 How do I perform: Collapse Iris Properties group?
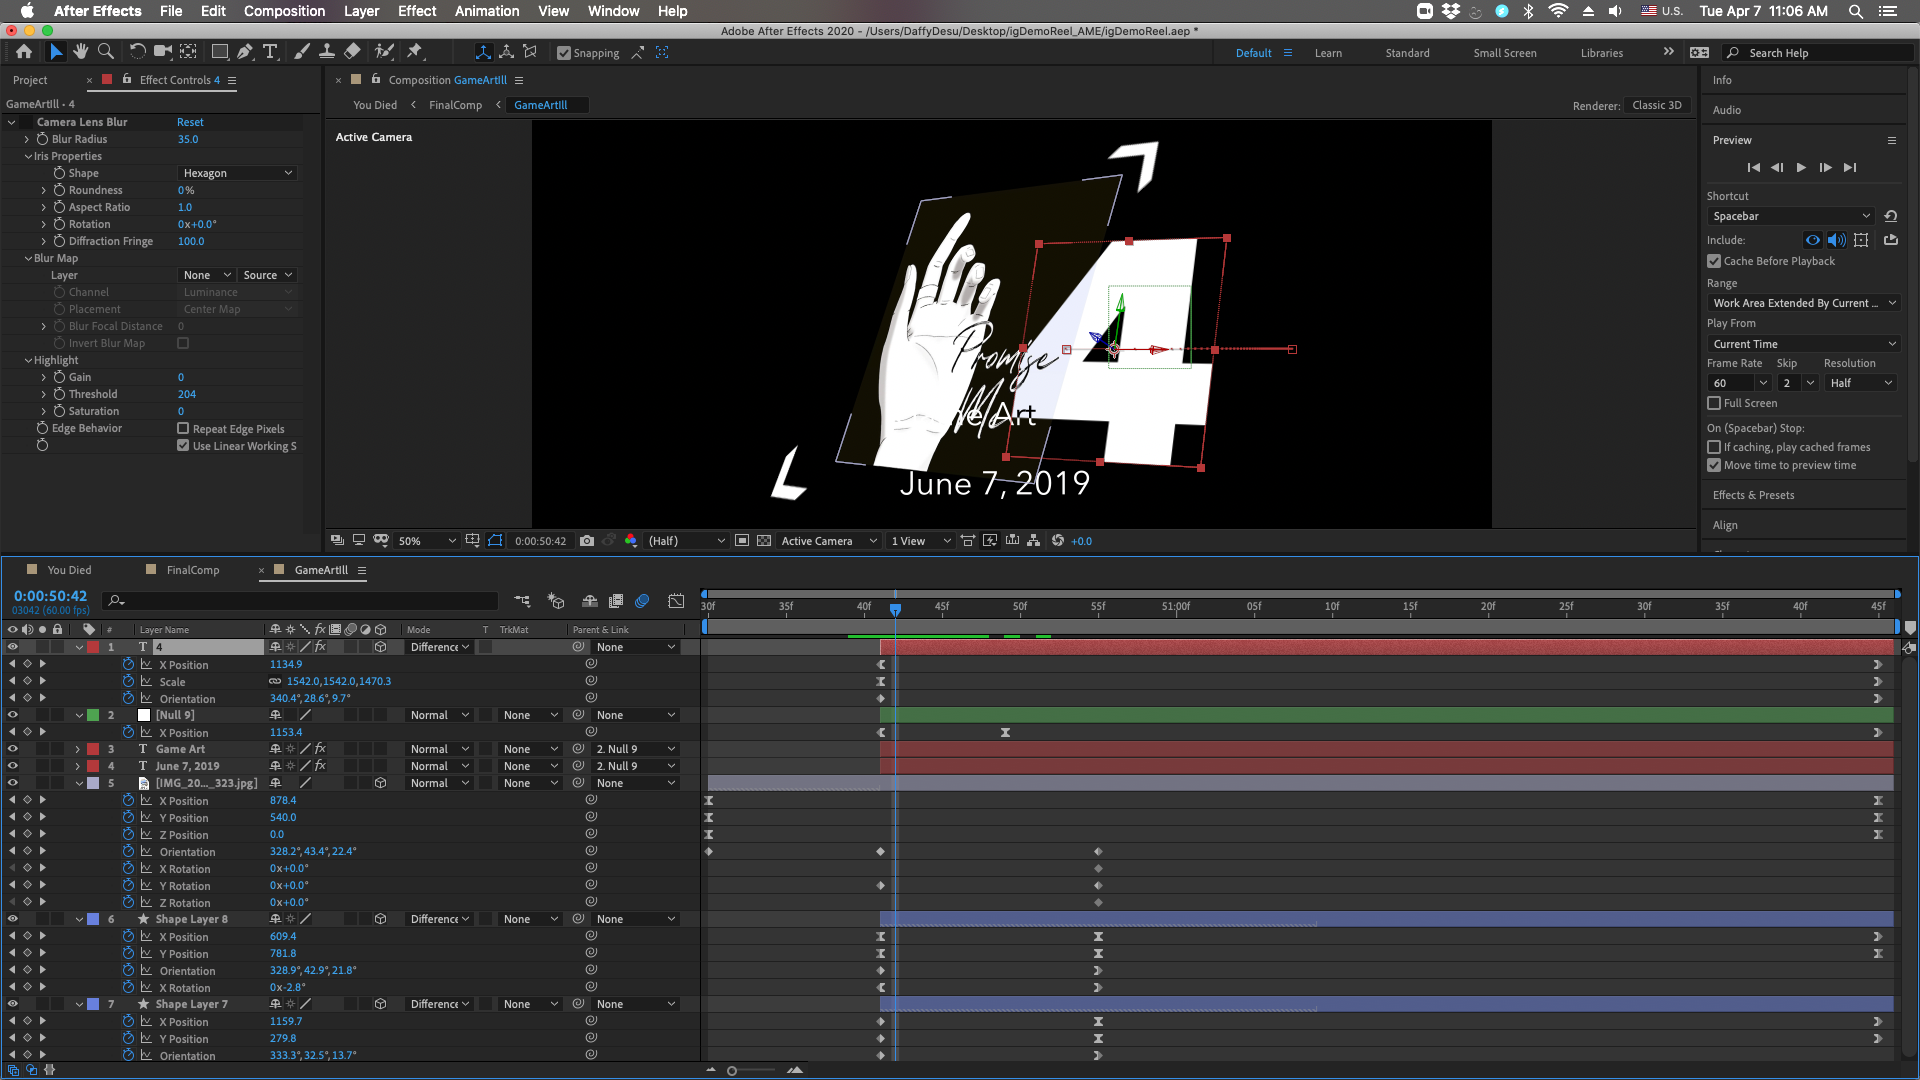28,156
